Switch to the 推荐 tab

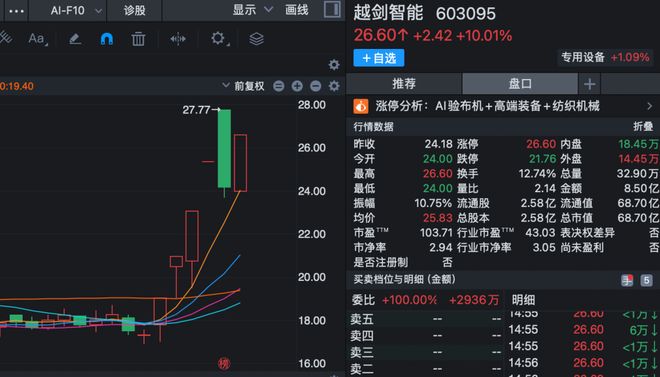tap(404, 84)
